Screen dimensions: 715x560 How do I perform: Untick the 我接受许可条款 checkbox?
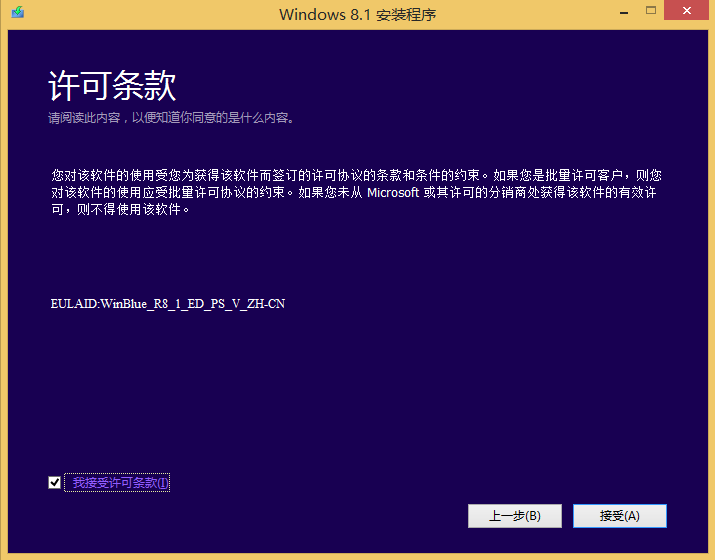point(54,482)
